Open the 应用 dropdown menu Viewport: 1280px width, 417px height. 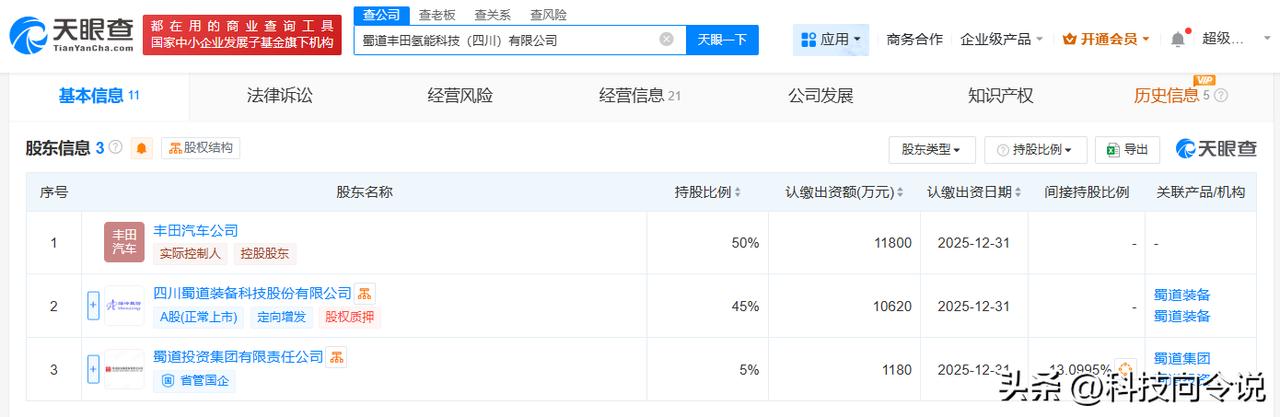(x=831, y=39)
